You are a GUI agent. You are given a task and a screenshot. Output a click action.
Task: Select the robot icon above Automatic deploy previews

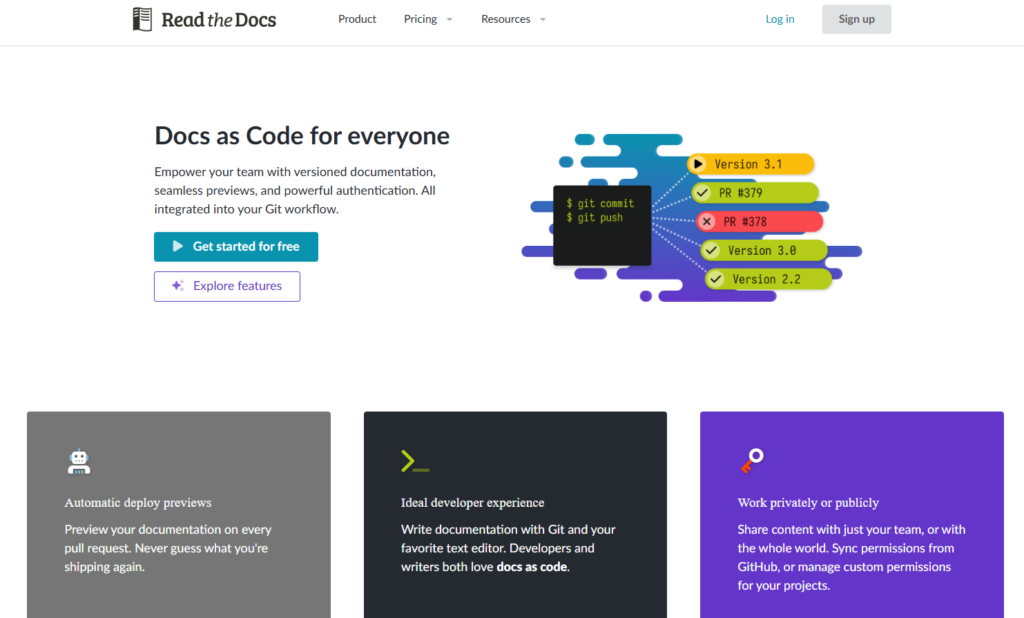pos(79,462)
